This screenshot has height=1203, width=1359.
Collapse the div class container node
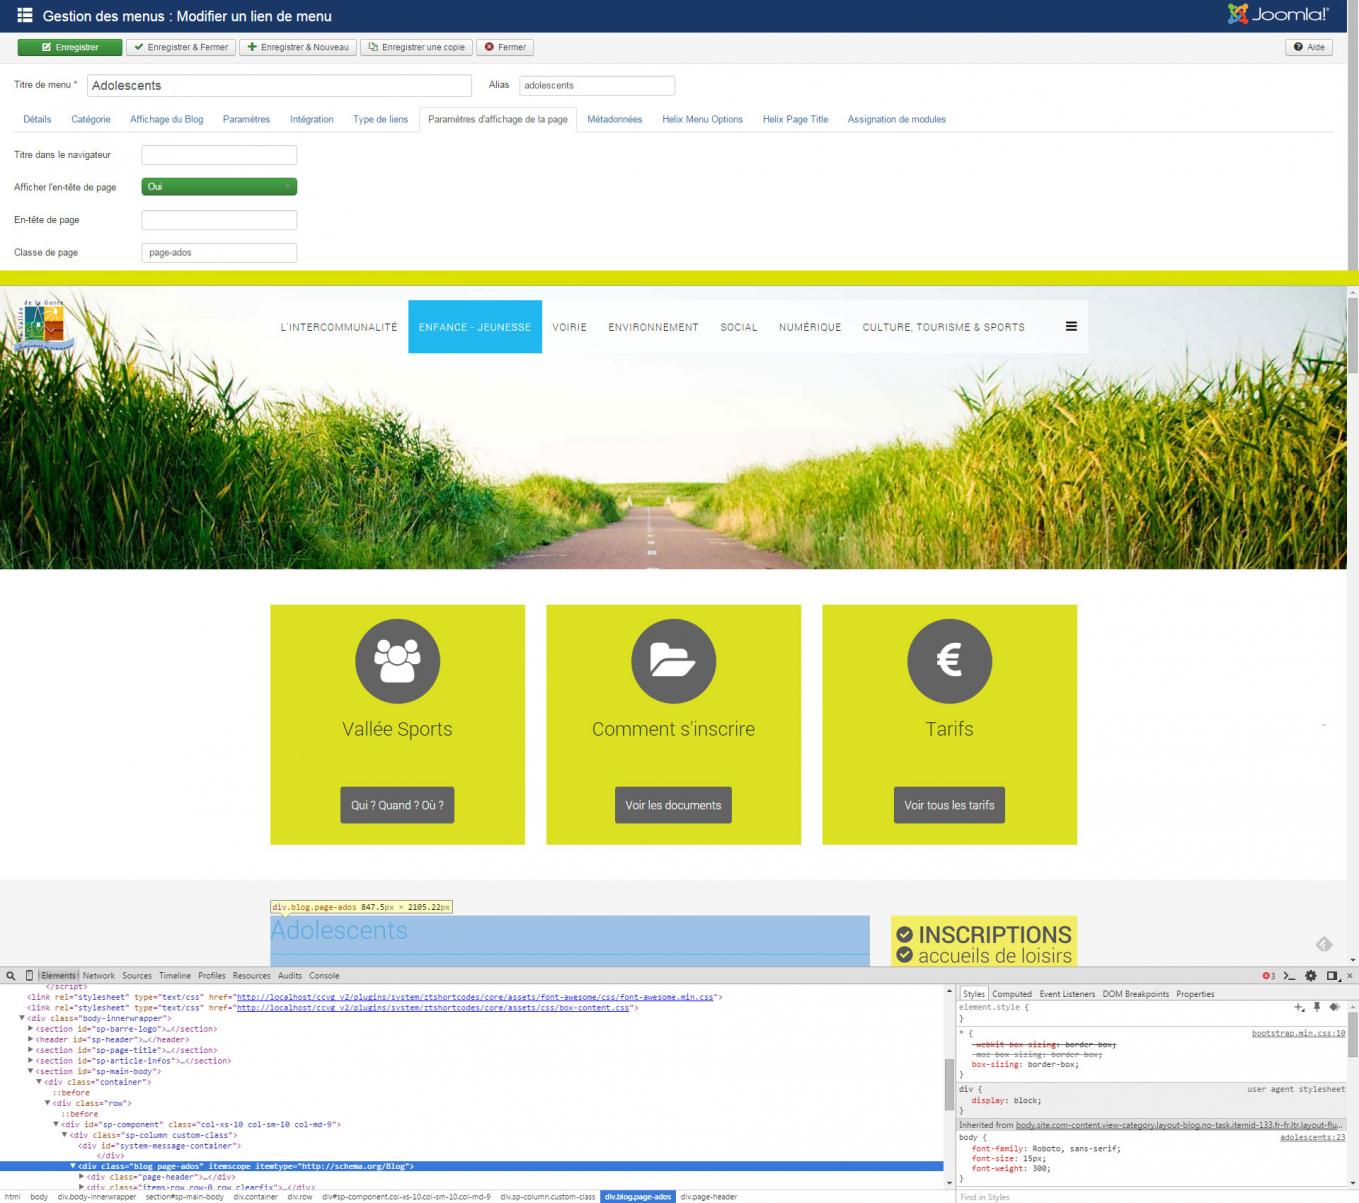pyautogui.click(x=39, y=1082)
